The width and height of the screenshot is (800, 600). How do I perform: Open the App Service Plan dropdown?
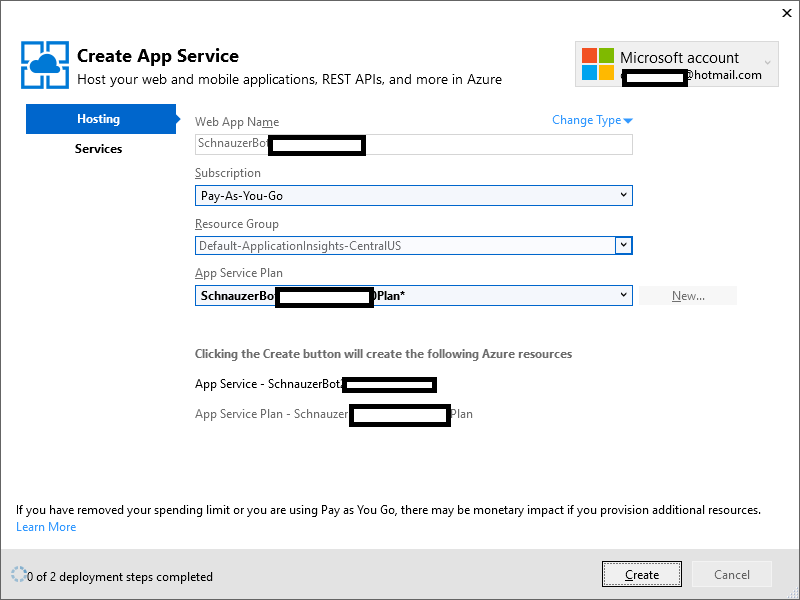[414, 295]
